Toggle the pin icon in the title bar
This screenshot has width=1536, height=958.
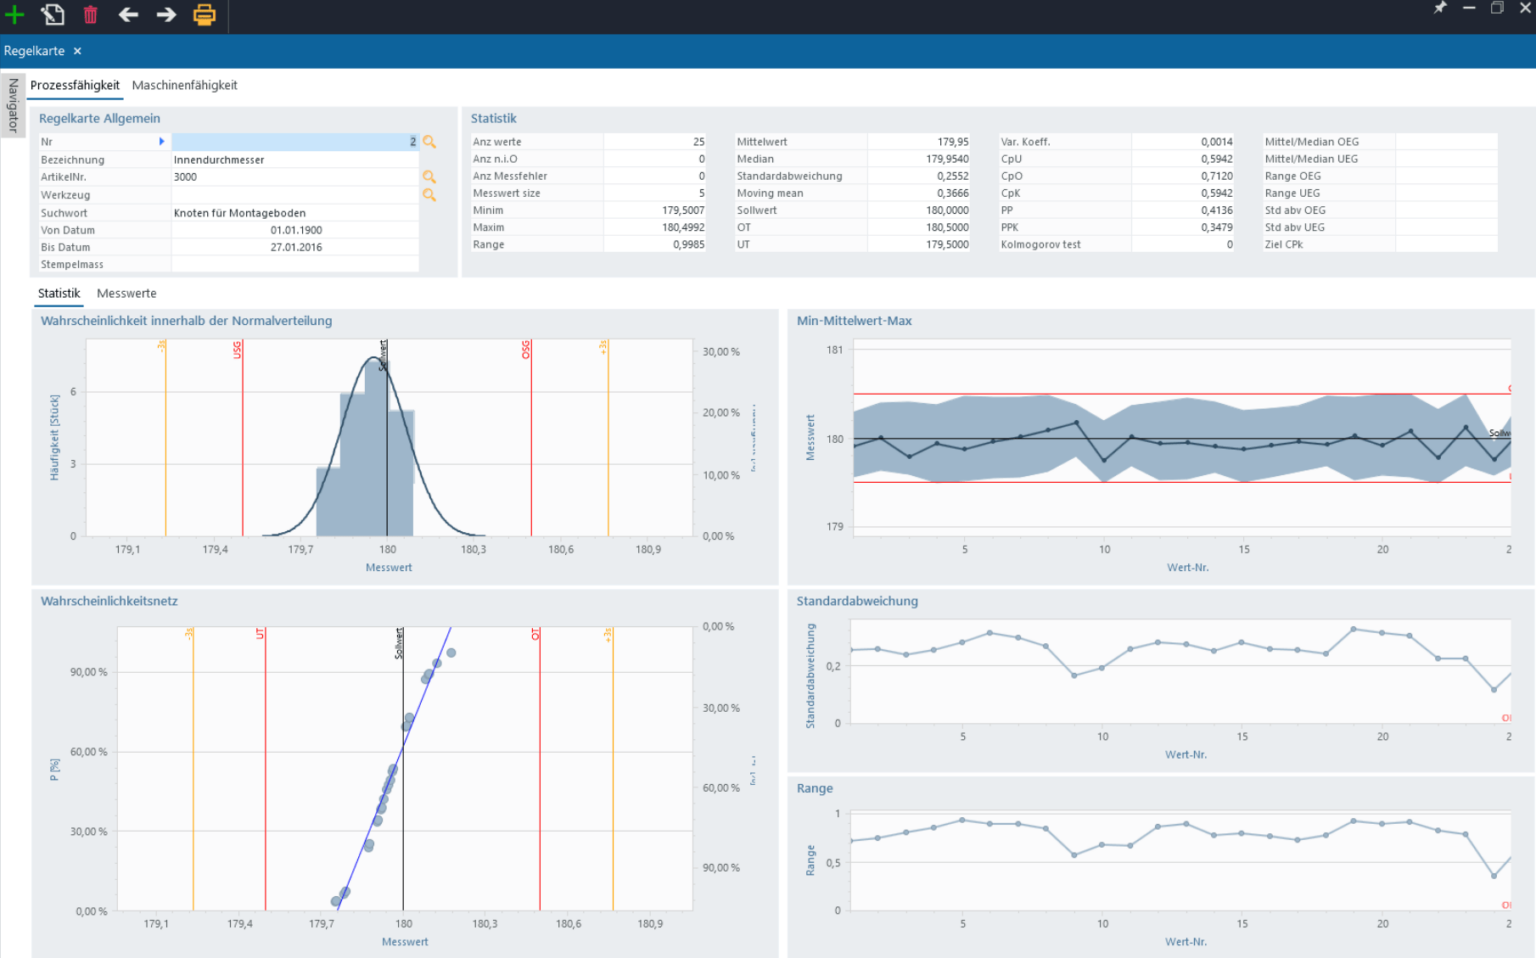pyautogui.click(x=1440, y=8)
